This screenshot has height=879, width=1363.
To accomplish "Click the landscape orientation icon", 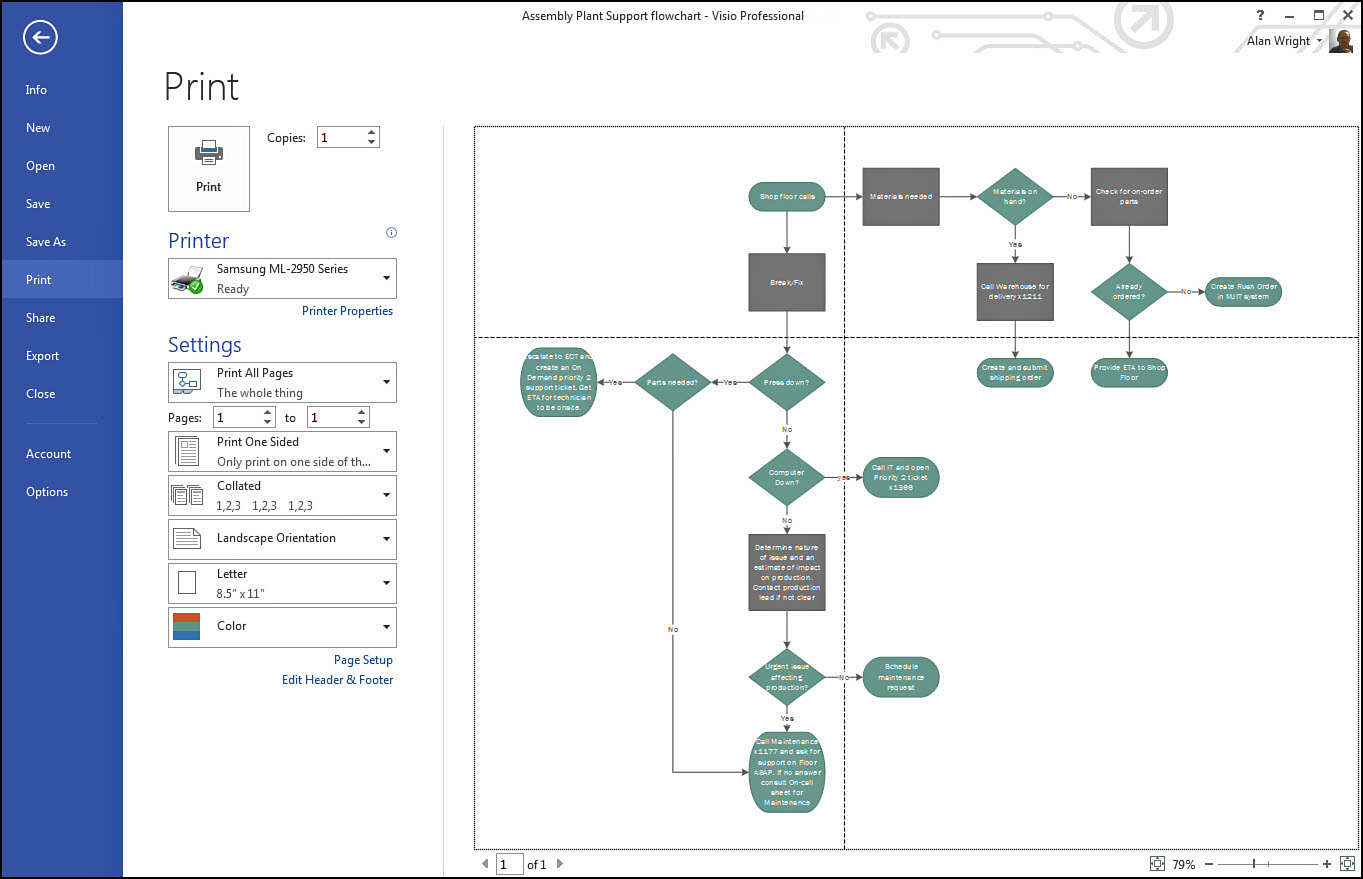I will (188, 539).
